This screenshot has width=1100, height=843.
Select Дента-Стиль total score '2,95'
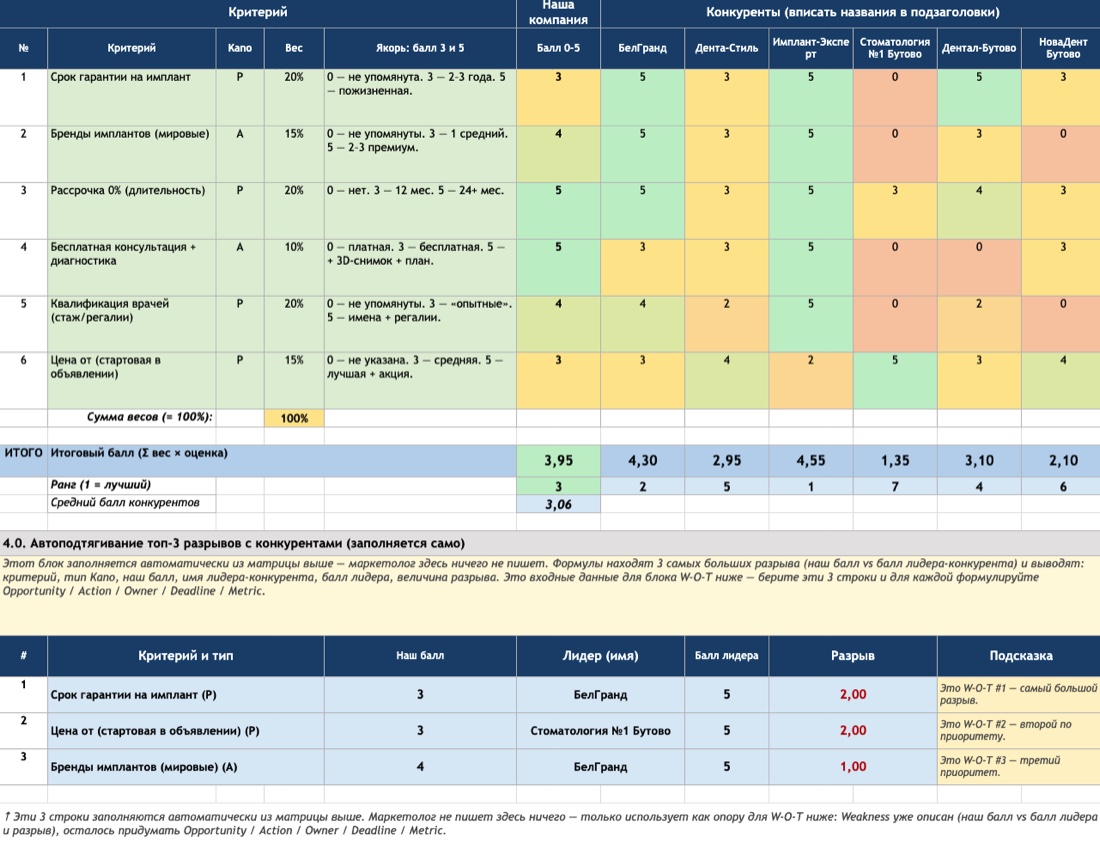[727, 461]
